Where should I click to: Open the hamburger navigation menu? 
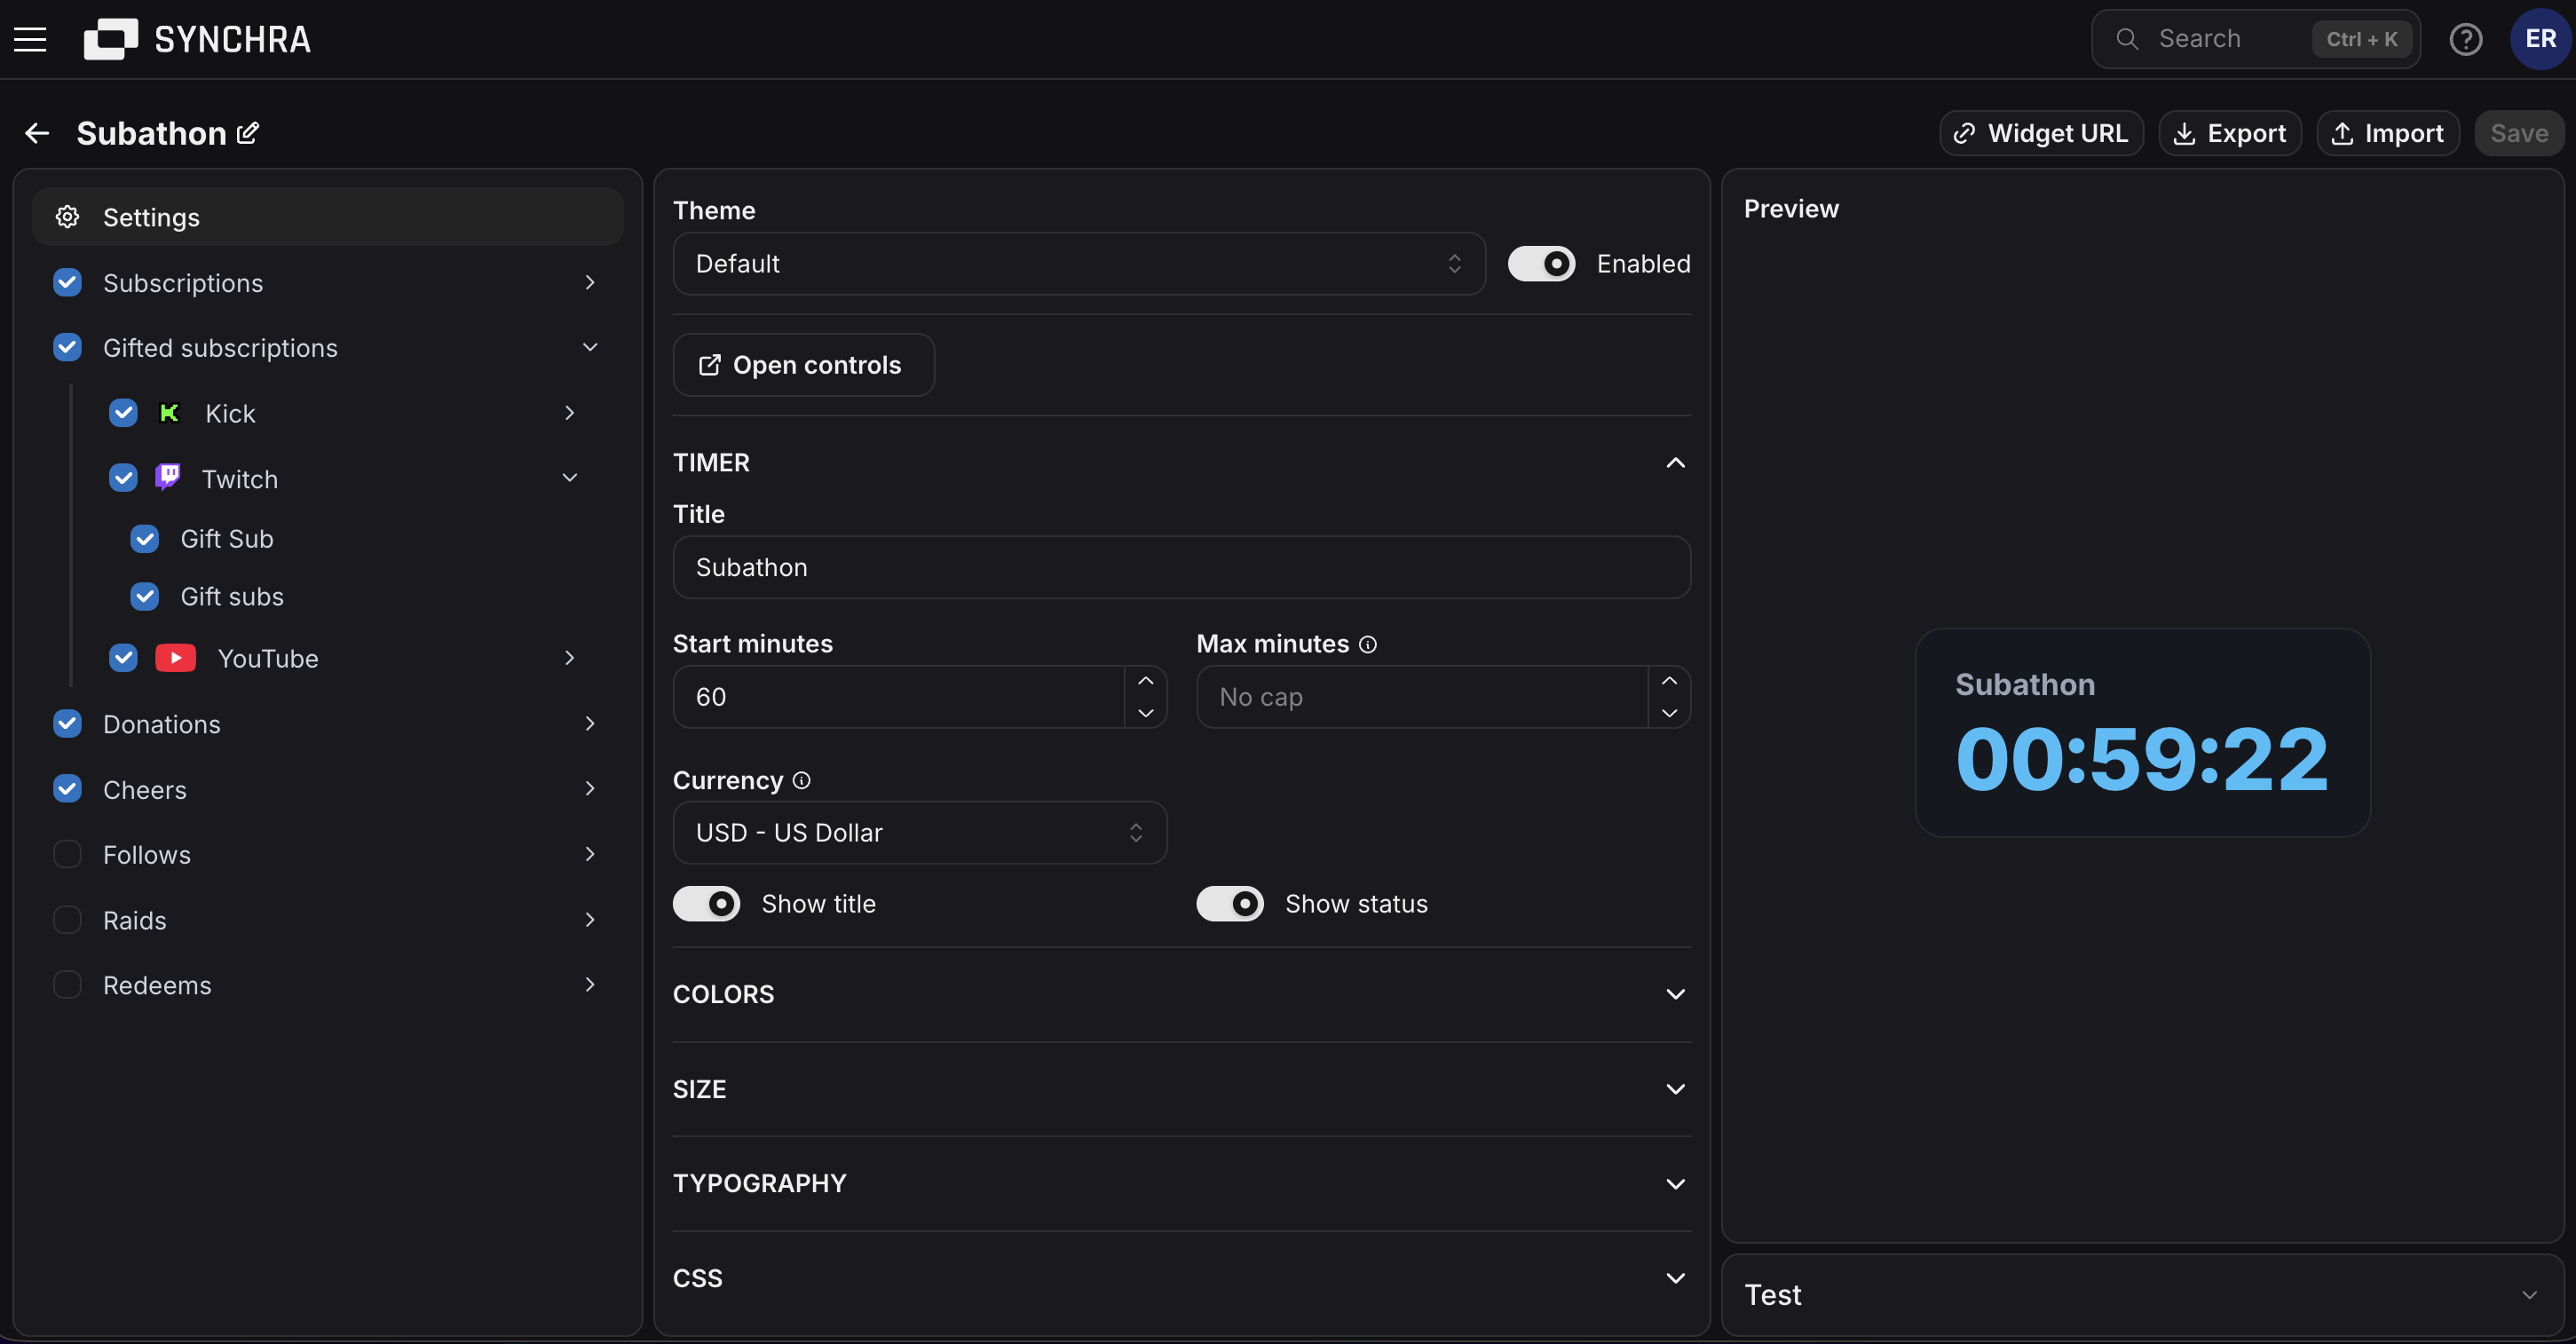pos(30,39)
